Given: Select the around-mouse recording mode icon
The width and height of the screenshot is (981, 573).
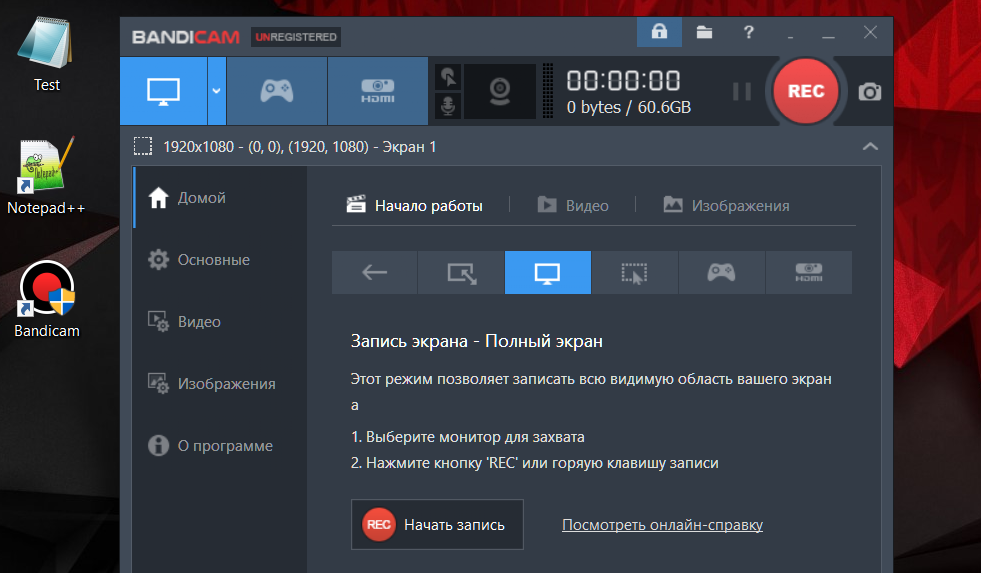Looking at the screenshot, I should point(634,273).
